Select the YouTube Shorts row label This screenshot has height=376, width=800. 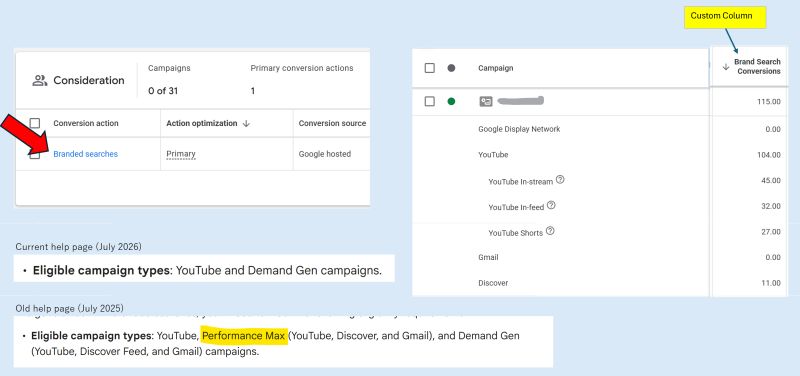coord(515,233)
